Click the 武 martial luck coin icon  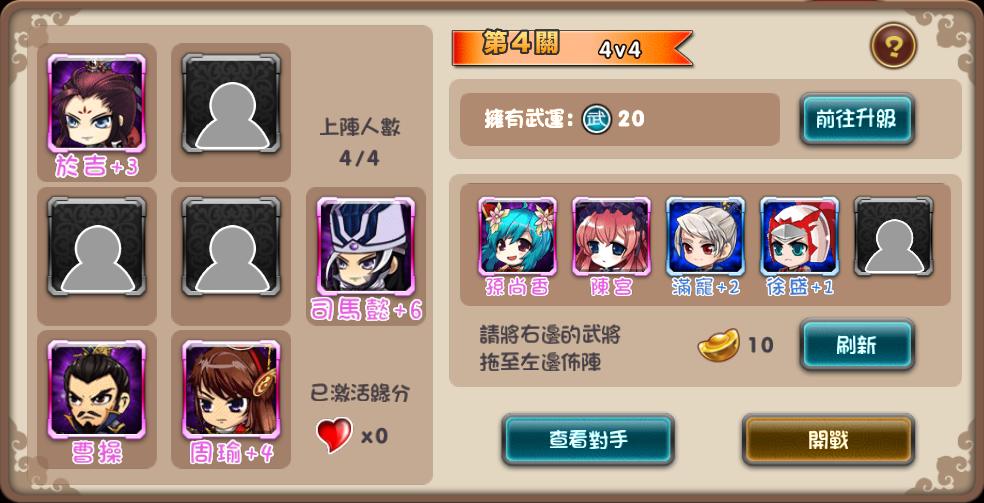click(x=596, y=119)
